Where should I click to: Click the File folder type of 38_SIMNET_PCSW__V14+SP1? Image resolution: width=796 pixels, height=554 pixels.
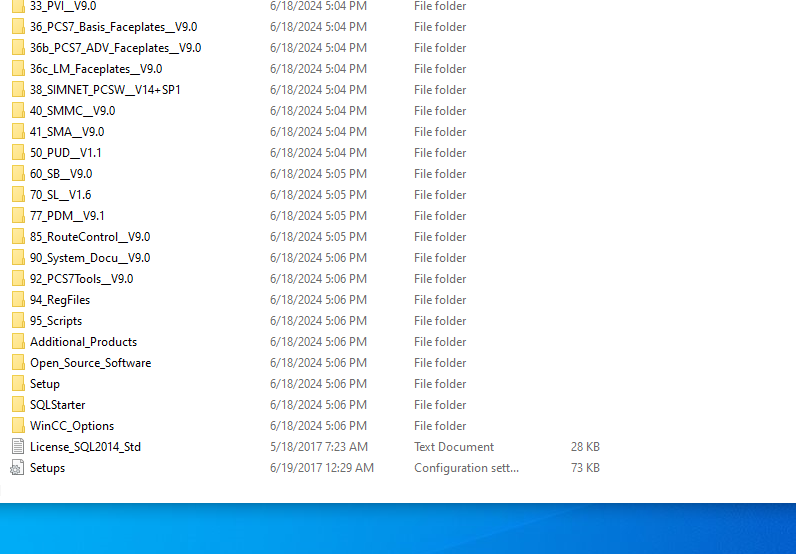pos(440,89)
